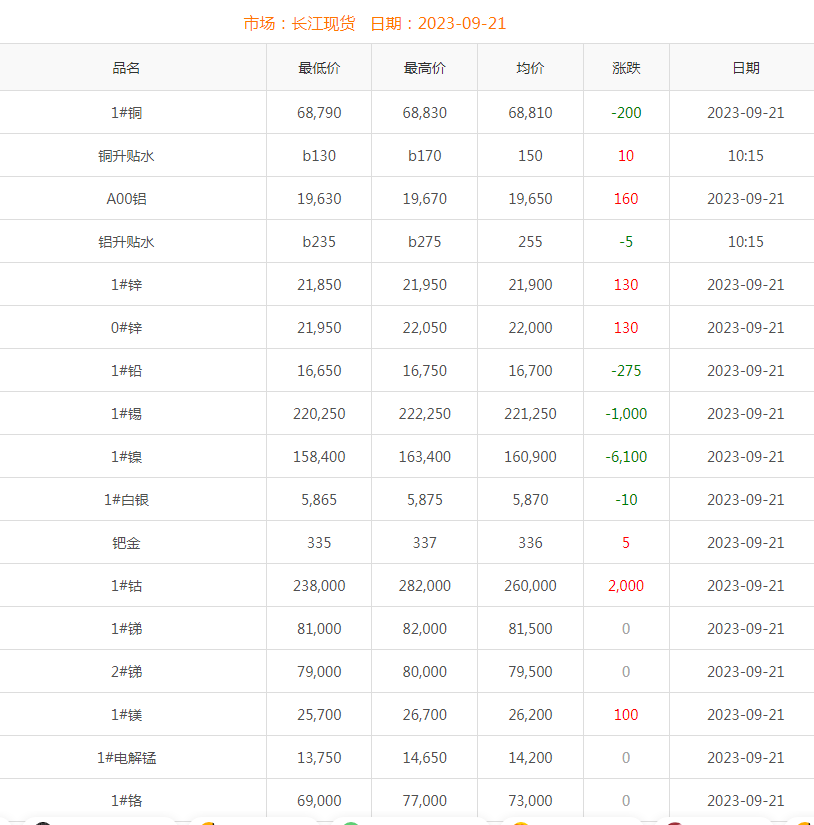The width and height of the screenshot is (814, 825).
Task: Open the A00铝 product entry
Action: click(126, 199)
